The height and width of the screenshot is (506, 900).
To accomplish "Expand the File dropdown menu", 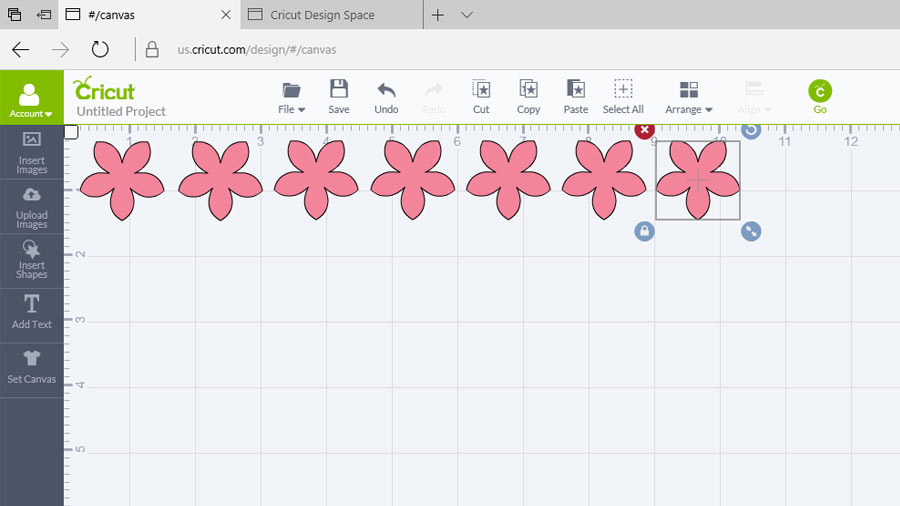I will tap(292, 96).
